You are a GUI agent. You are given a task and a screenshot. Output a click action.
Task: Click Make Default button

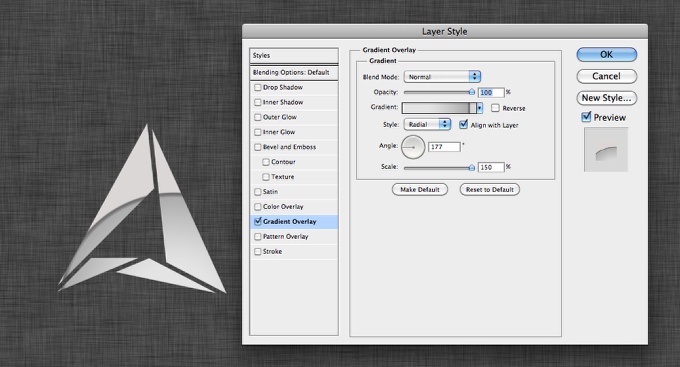420,190
